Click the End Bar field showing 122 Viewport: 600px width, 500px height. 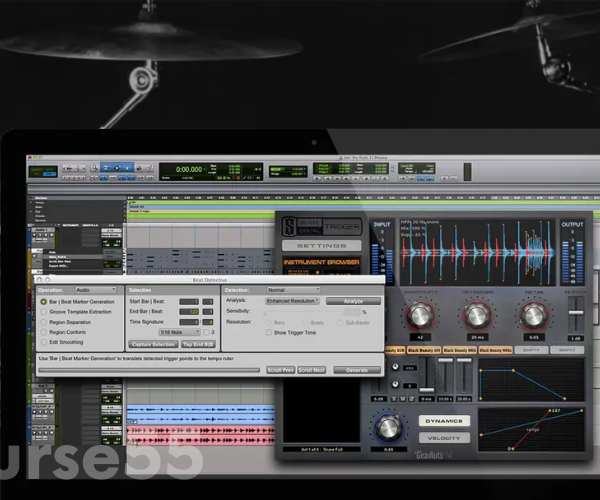(x=189, y=312)
